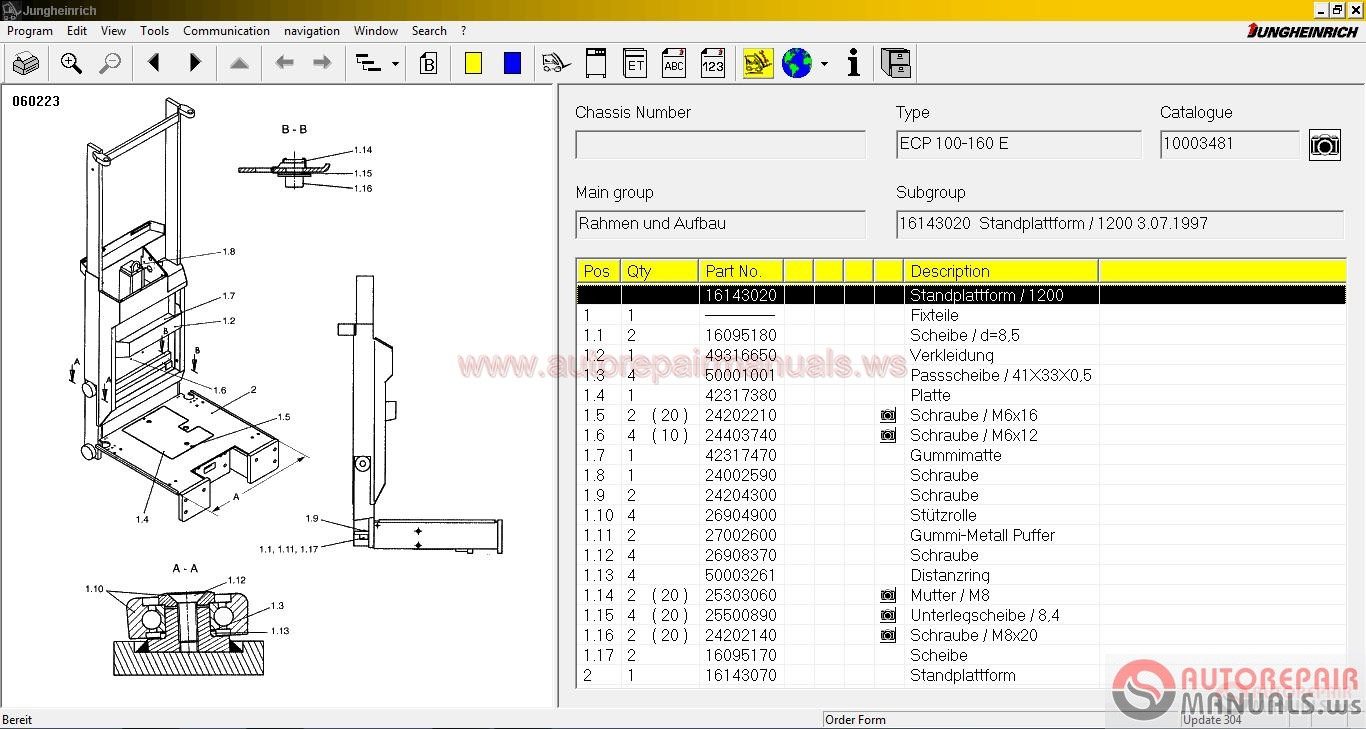This screenshot has height=729, width=1366.
Task: Open the navigation menu
Action: click(312, 31)
